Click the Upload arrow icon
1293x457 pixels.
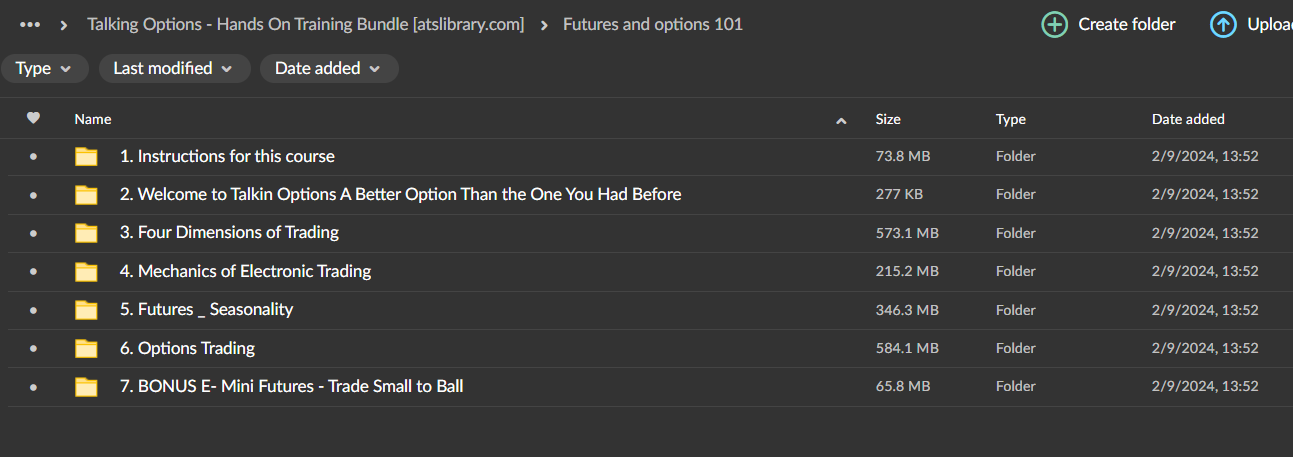(x=1222, y=24)
